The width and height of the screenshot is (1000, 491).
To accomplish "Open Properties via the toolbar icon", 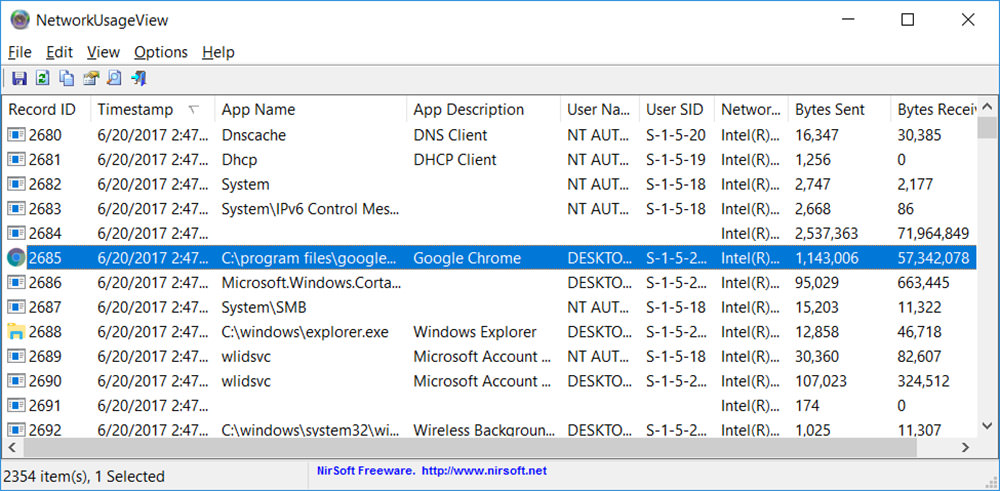I will (x=91, y=78).
